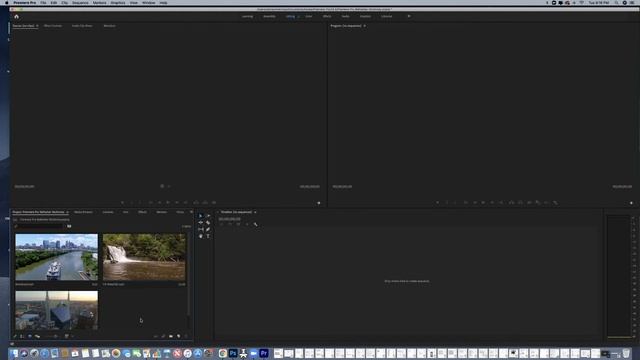
Task: Open Finder from the Dock
Action: (x=14, y=353)
